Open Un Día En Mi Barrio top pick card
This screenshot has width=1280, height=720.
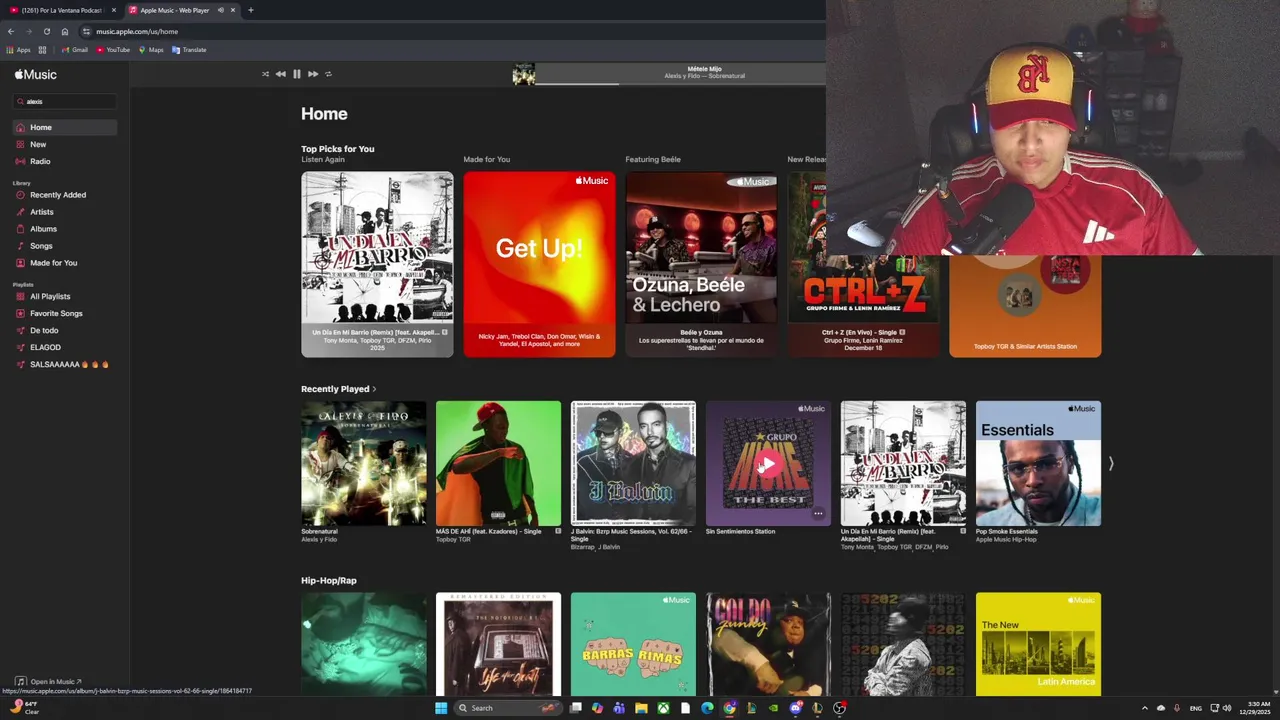377,265
